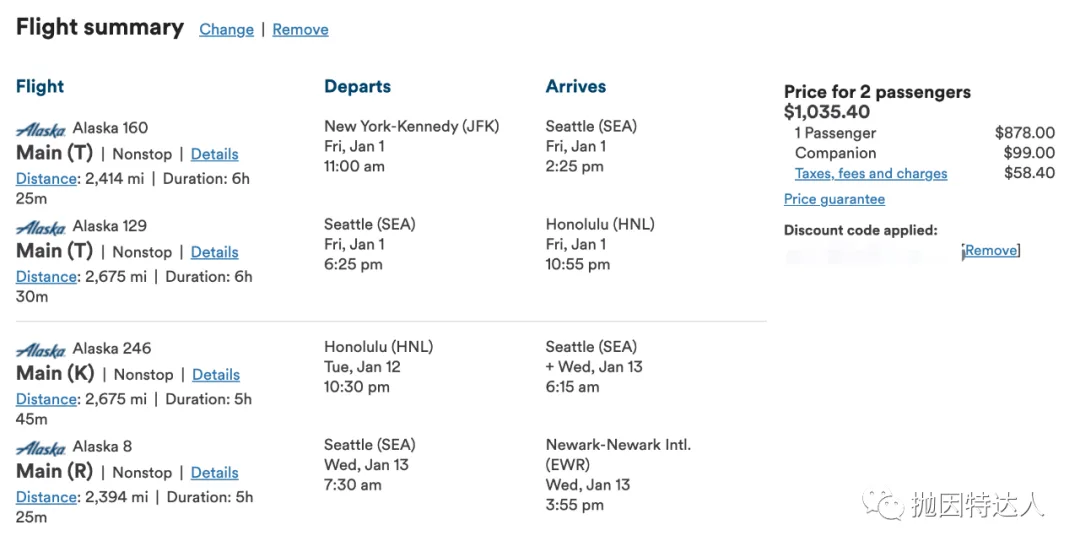Image resolution: width=1080 pixels, height=552 pixels.
Task: Click the Alaska logo beside flight 246
Action: pos(41,350)
